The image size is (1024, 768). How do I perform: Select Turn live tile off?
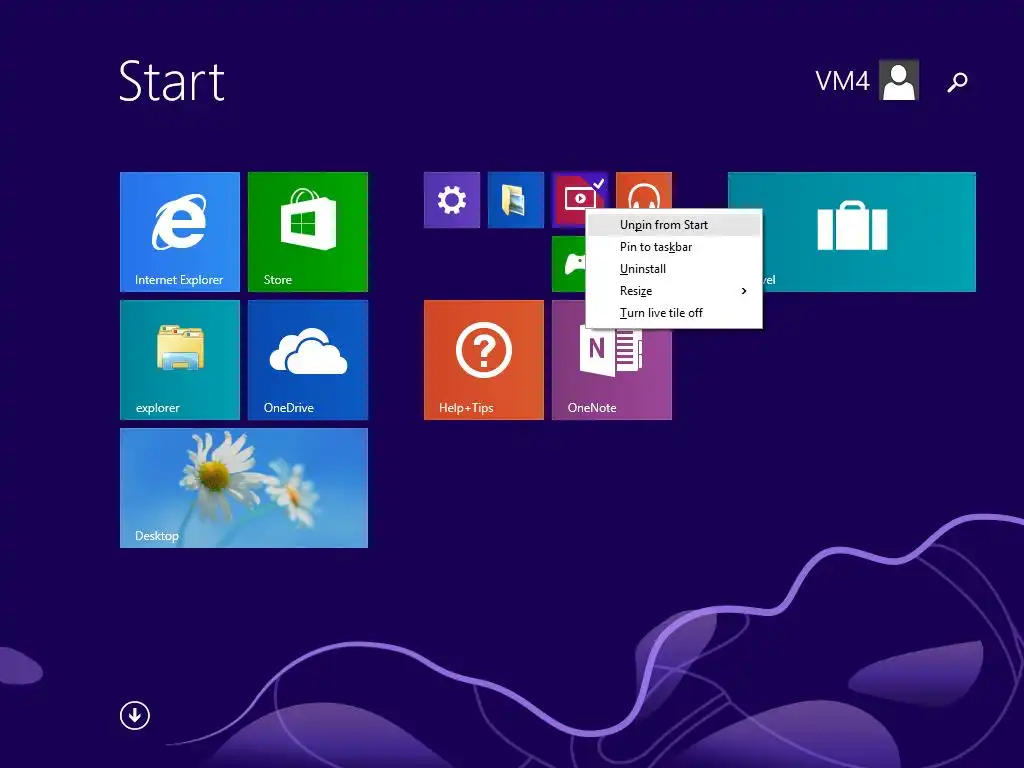(x=674, y=313)
